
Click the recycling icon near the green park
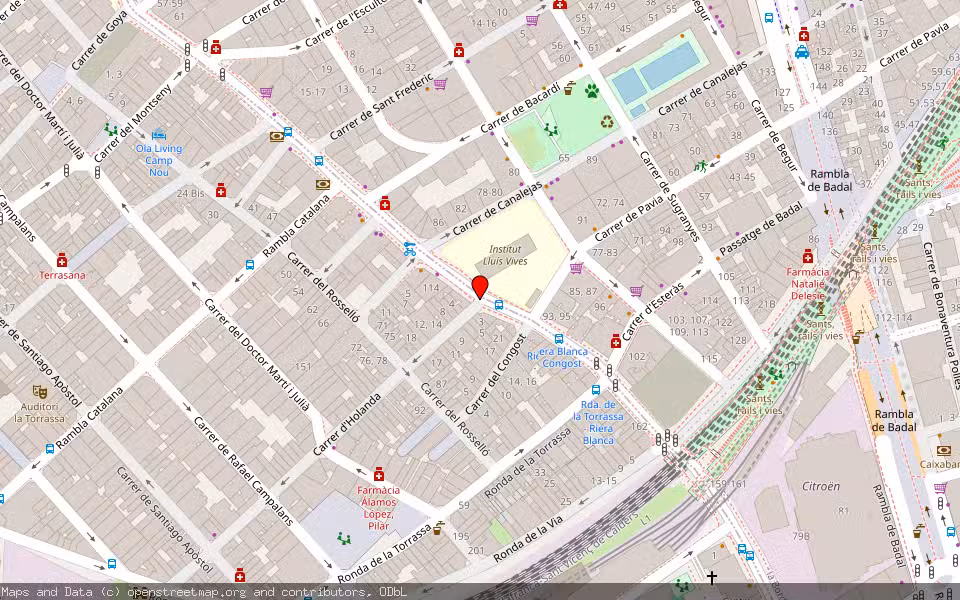pos(607,122)
